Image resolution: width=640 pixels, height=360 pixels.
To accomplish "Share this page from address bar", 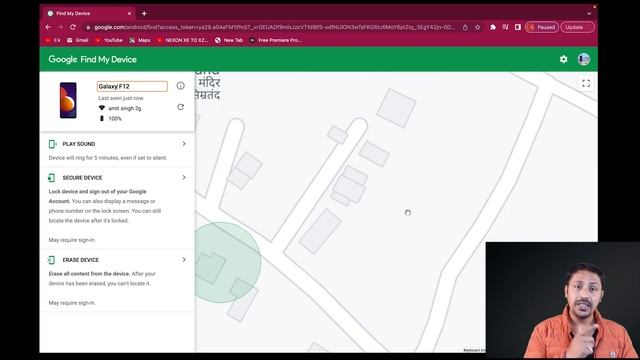I will pos(465,27).
